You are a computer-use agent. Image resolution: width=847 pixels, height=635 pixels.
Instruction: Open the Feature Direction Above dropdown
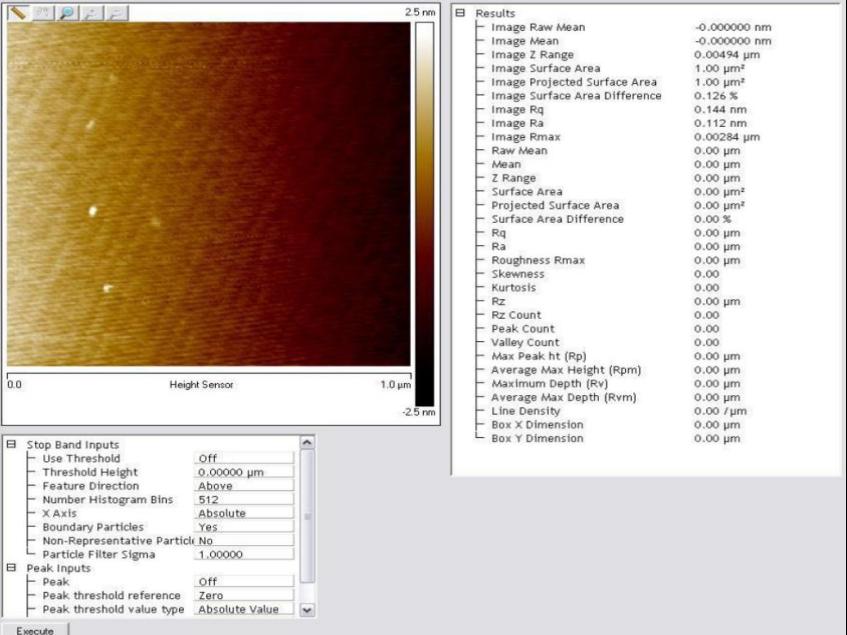(x=244, y=486)
